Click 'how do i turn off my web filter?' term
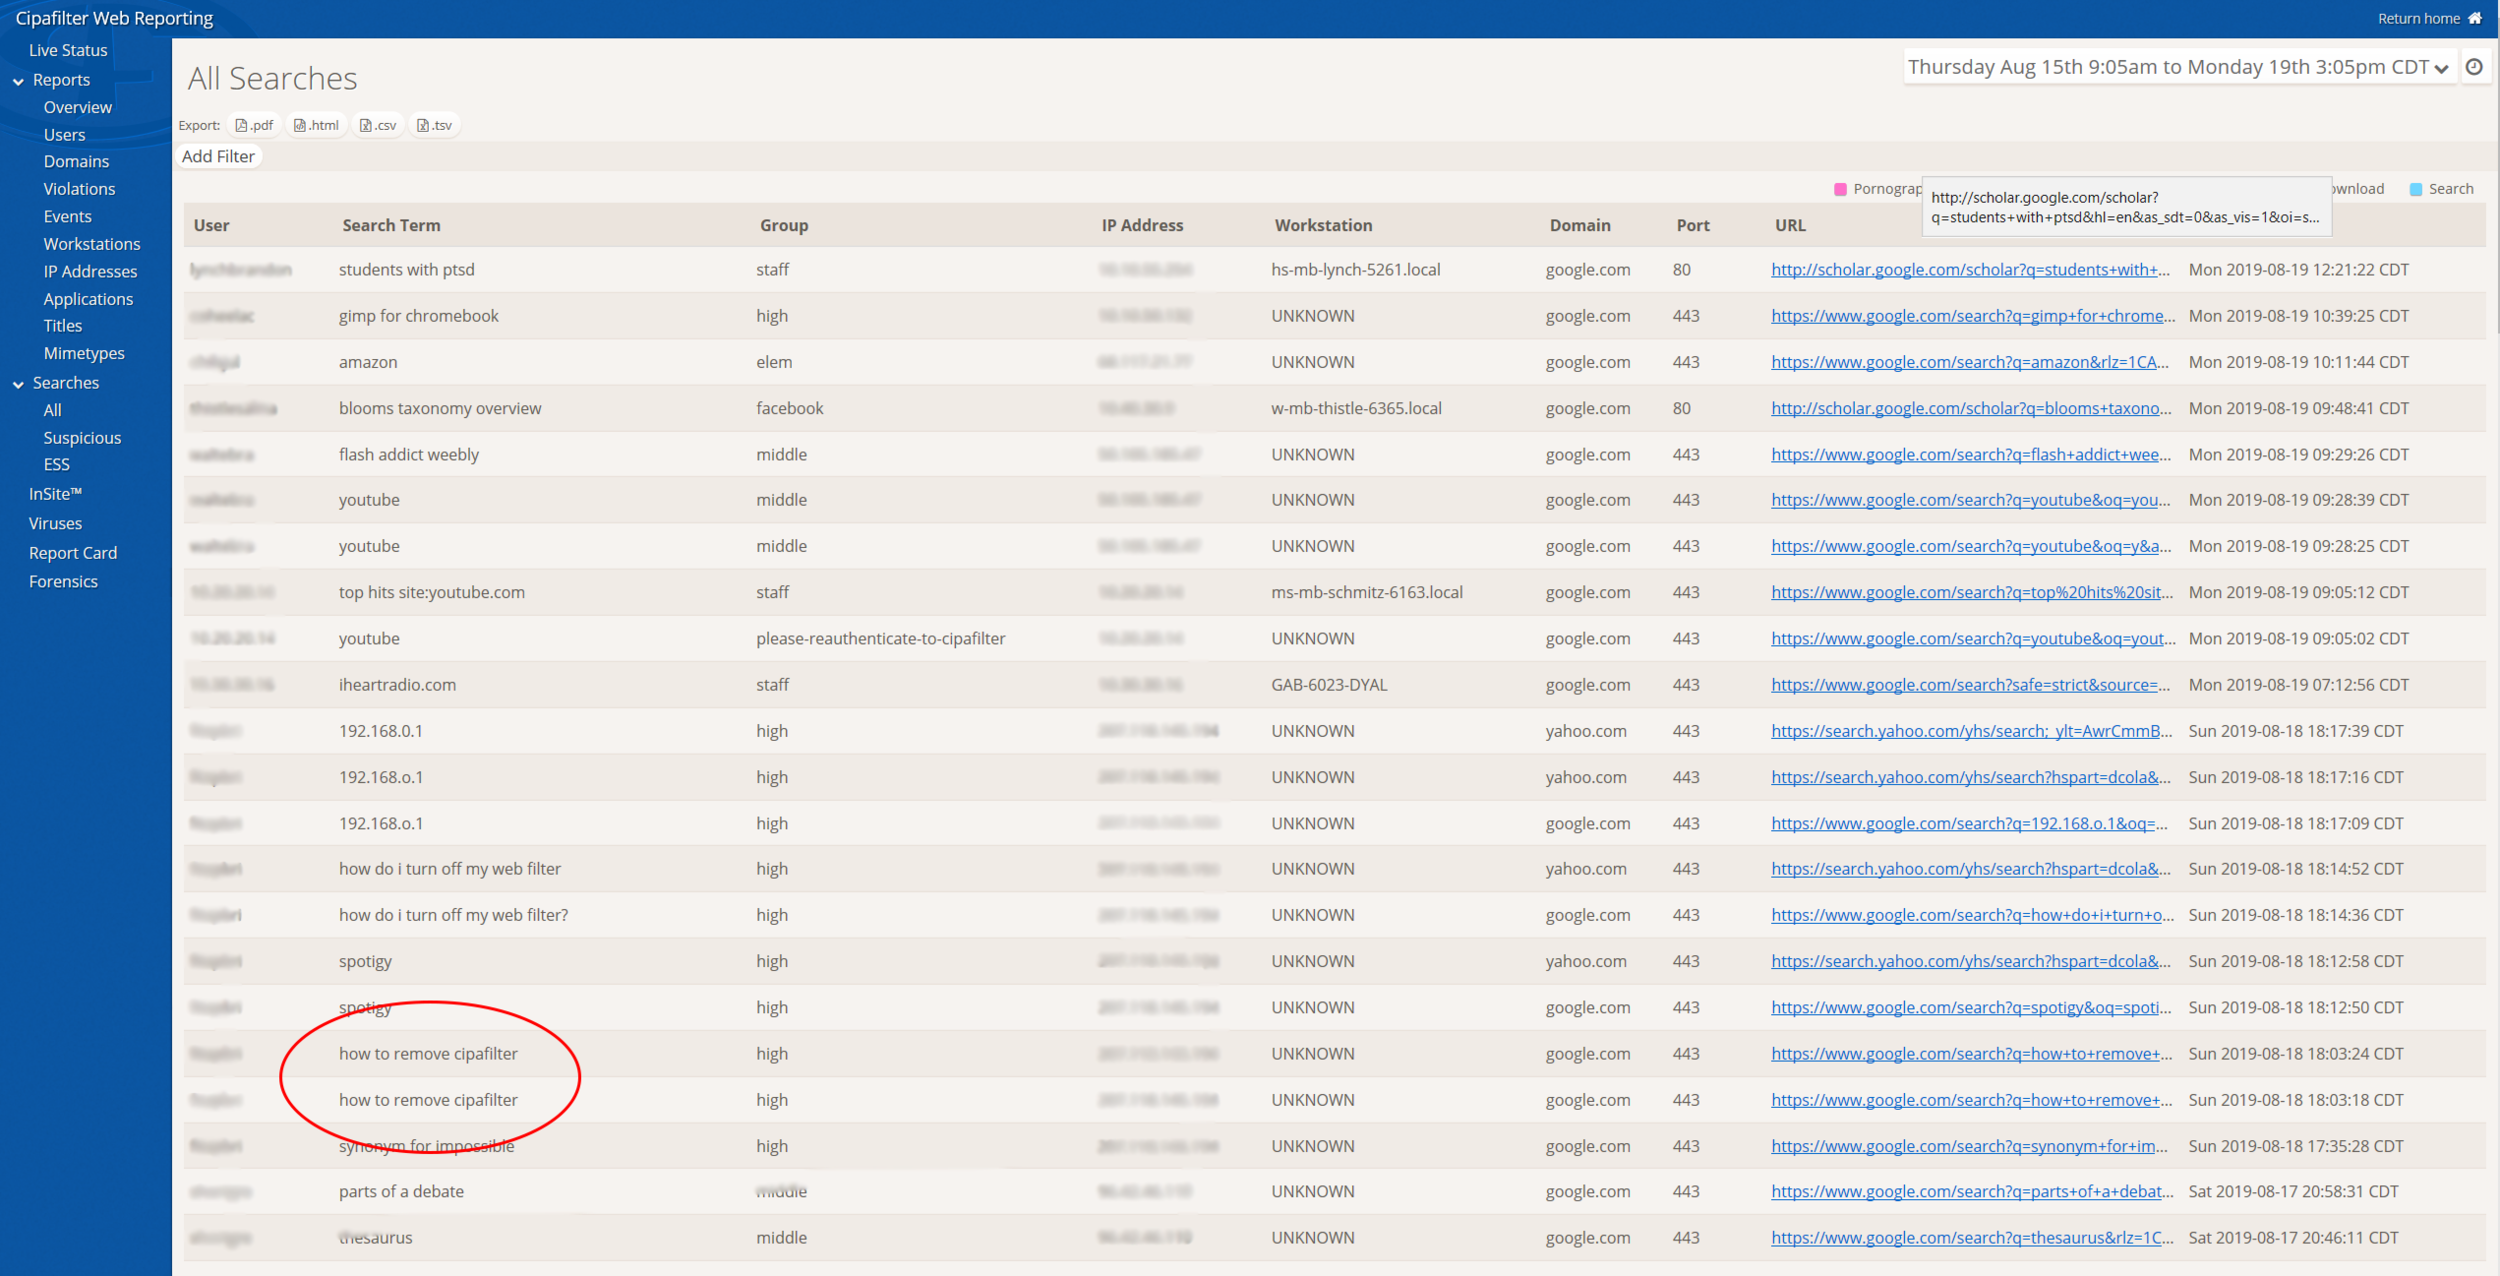Screen dimensions: 2500x1276 click(453, 914)
